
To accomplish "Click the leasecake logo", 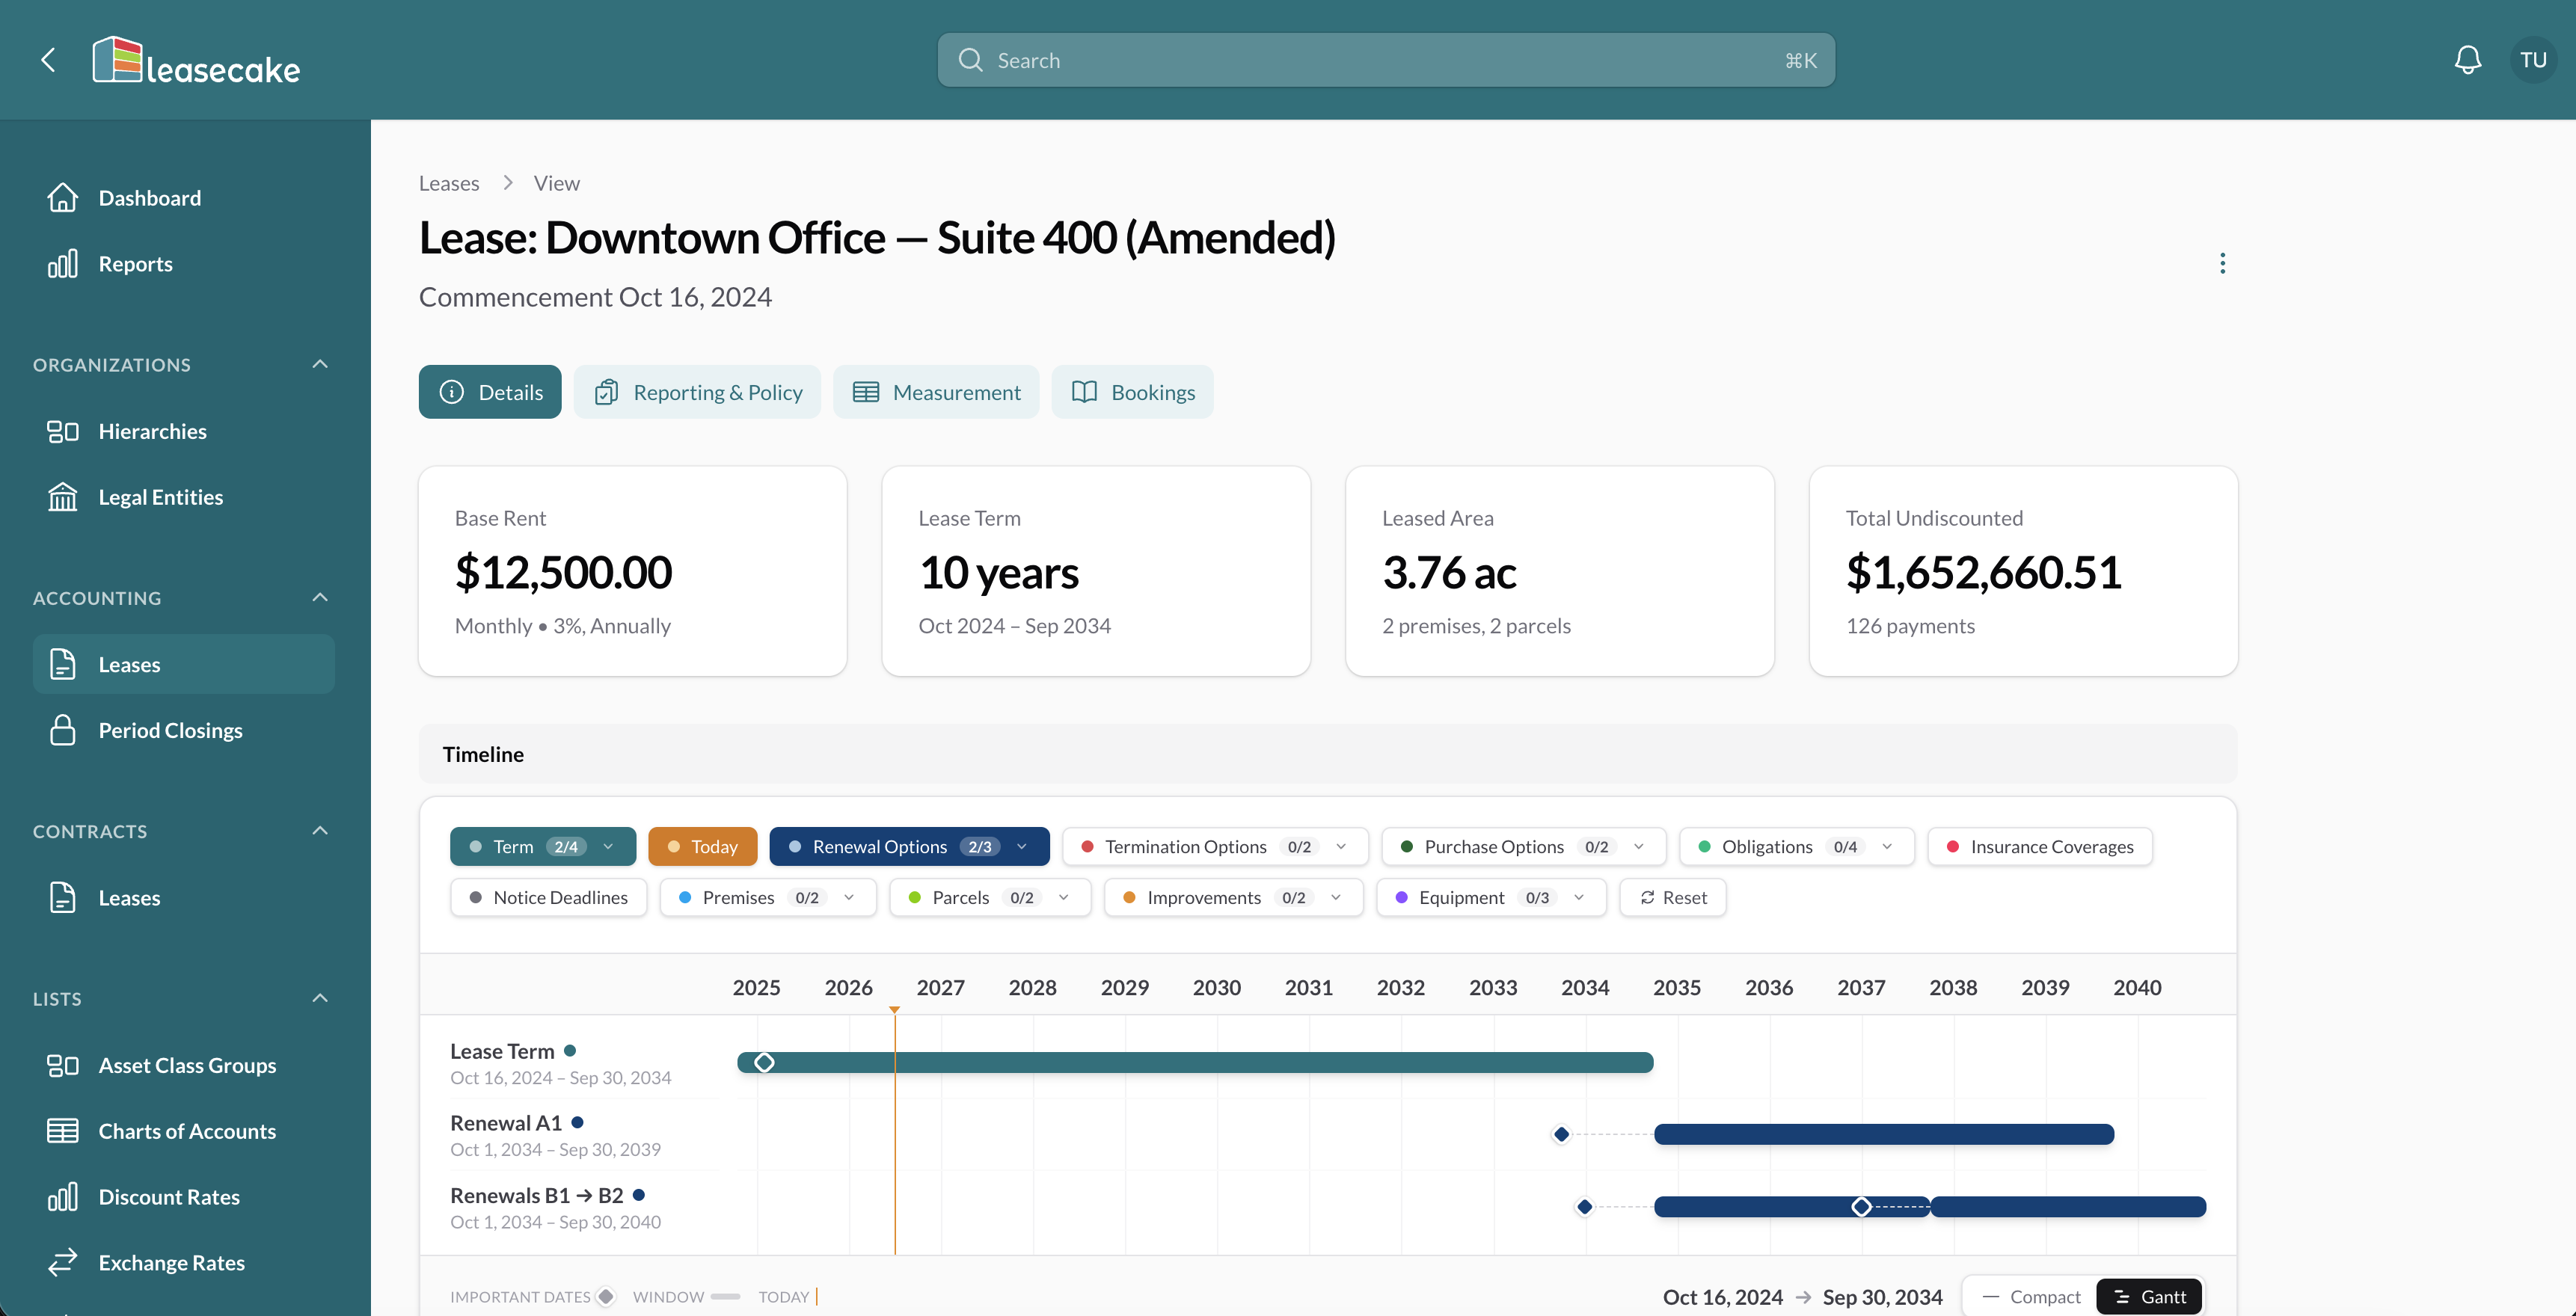I will coord(196,61).
